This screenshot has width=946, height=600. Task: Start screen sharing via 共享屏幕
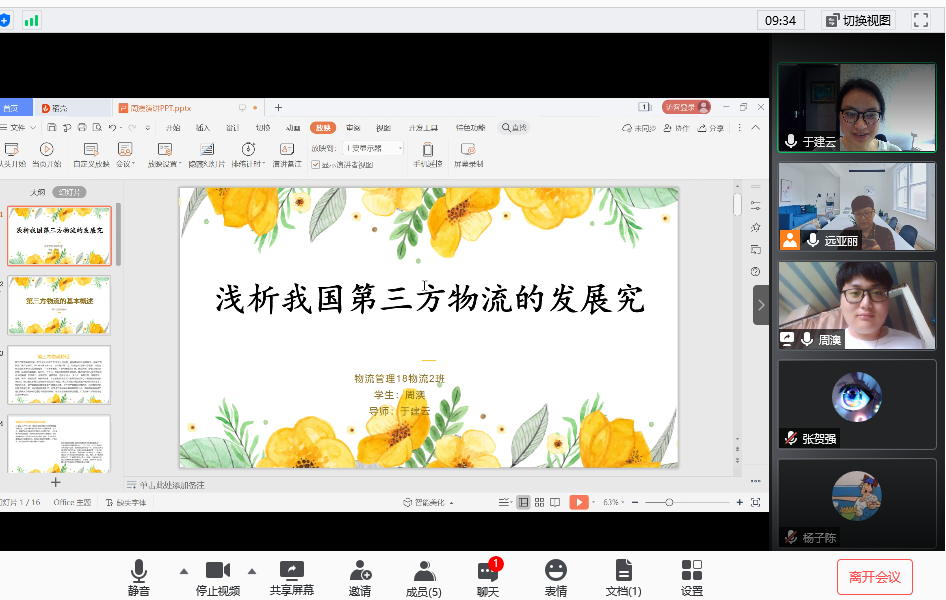(292, 577)
